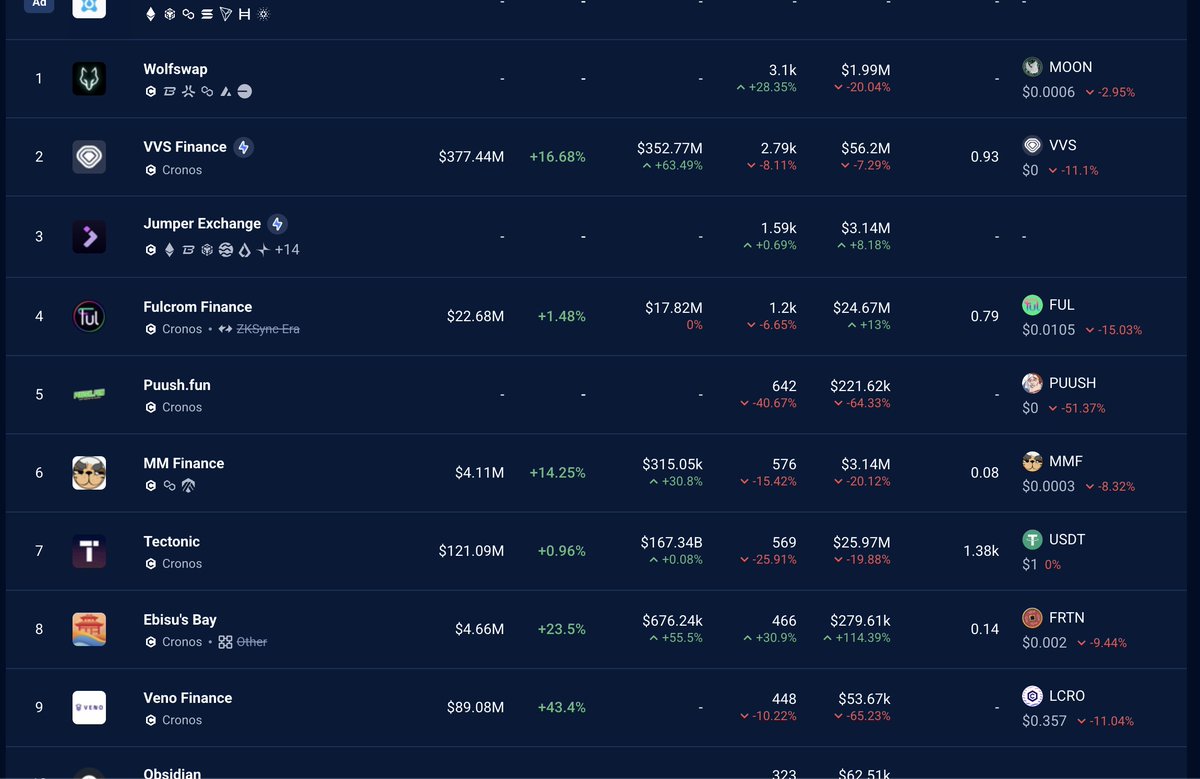
Task: Click the lightning badge next to Jumper Exchange
Action: tap(278, 224)
